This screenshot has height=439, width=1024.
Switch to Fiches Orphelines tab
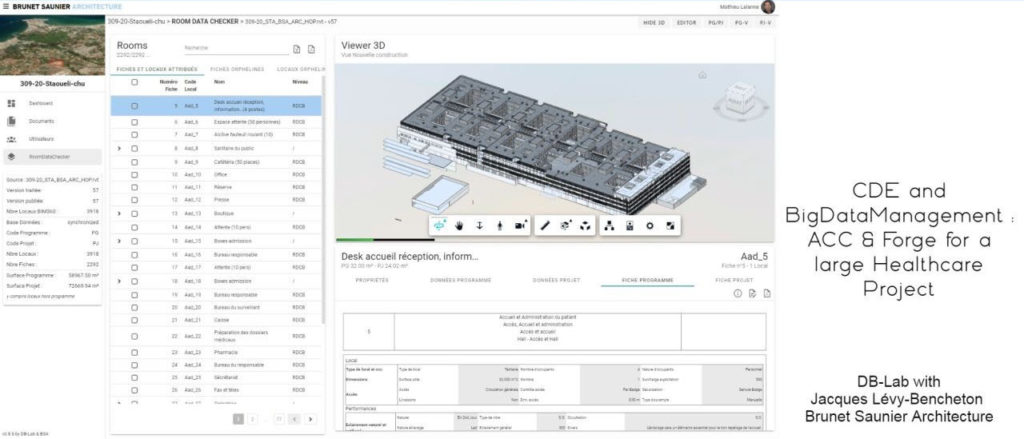pyautogui.click(x=237, y=69)
